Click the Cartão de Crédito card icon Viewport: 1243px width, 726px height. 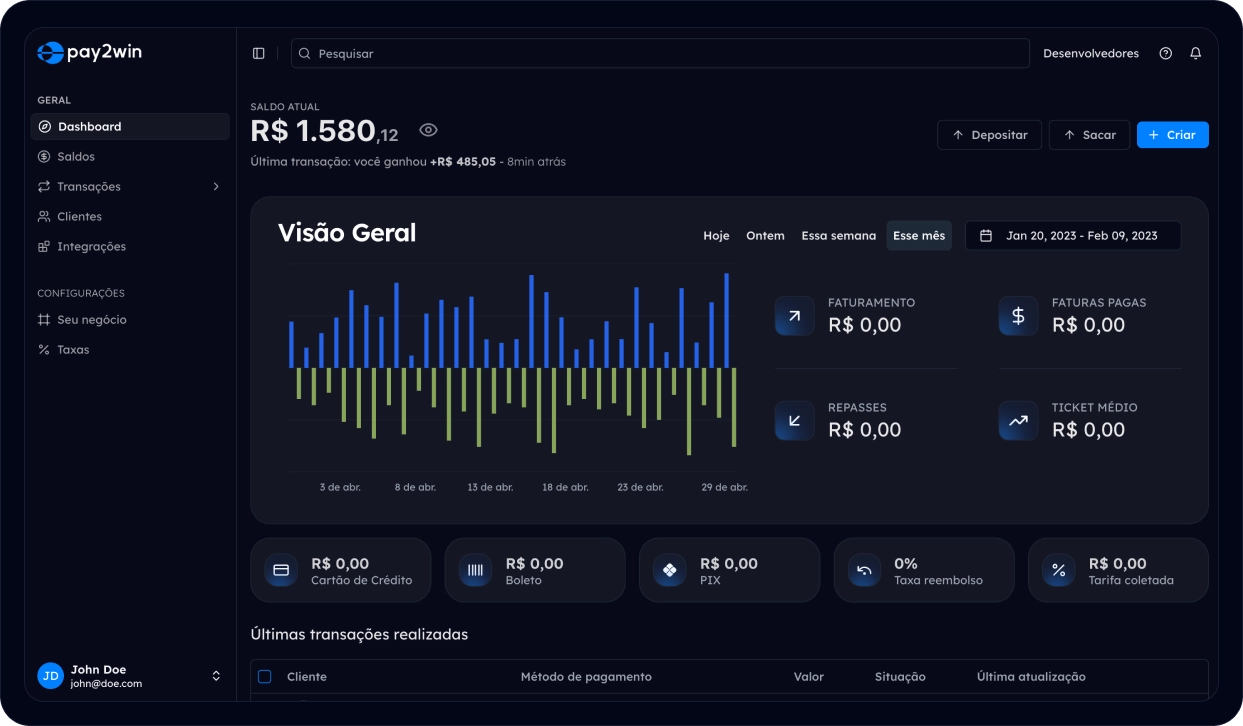(281, 570)
